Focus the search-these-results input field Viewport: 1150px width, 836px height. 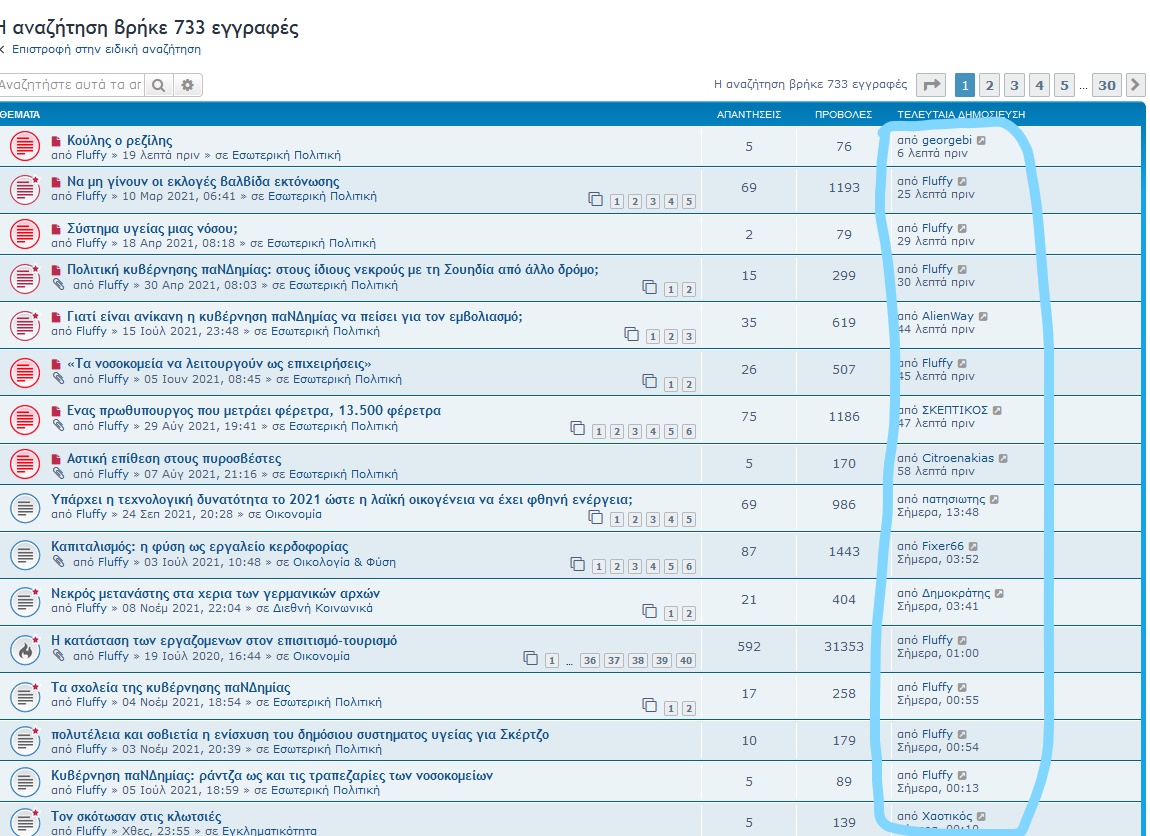point(71,85)
